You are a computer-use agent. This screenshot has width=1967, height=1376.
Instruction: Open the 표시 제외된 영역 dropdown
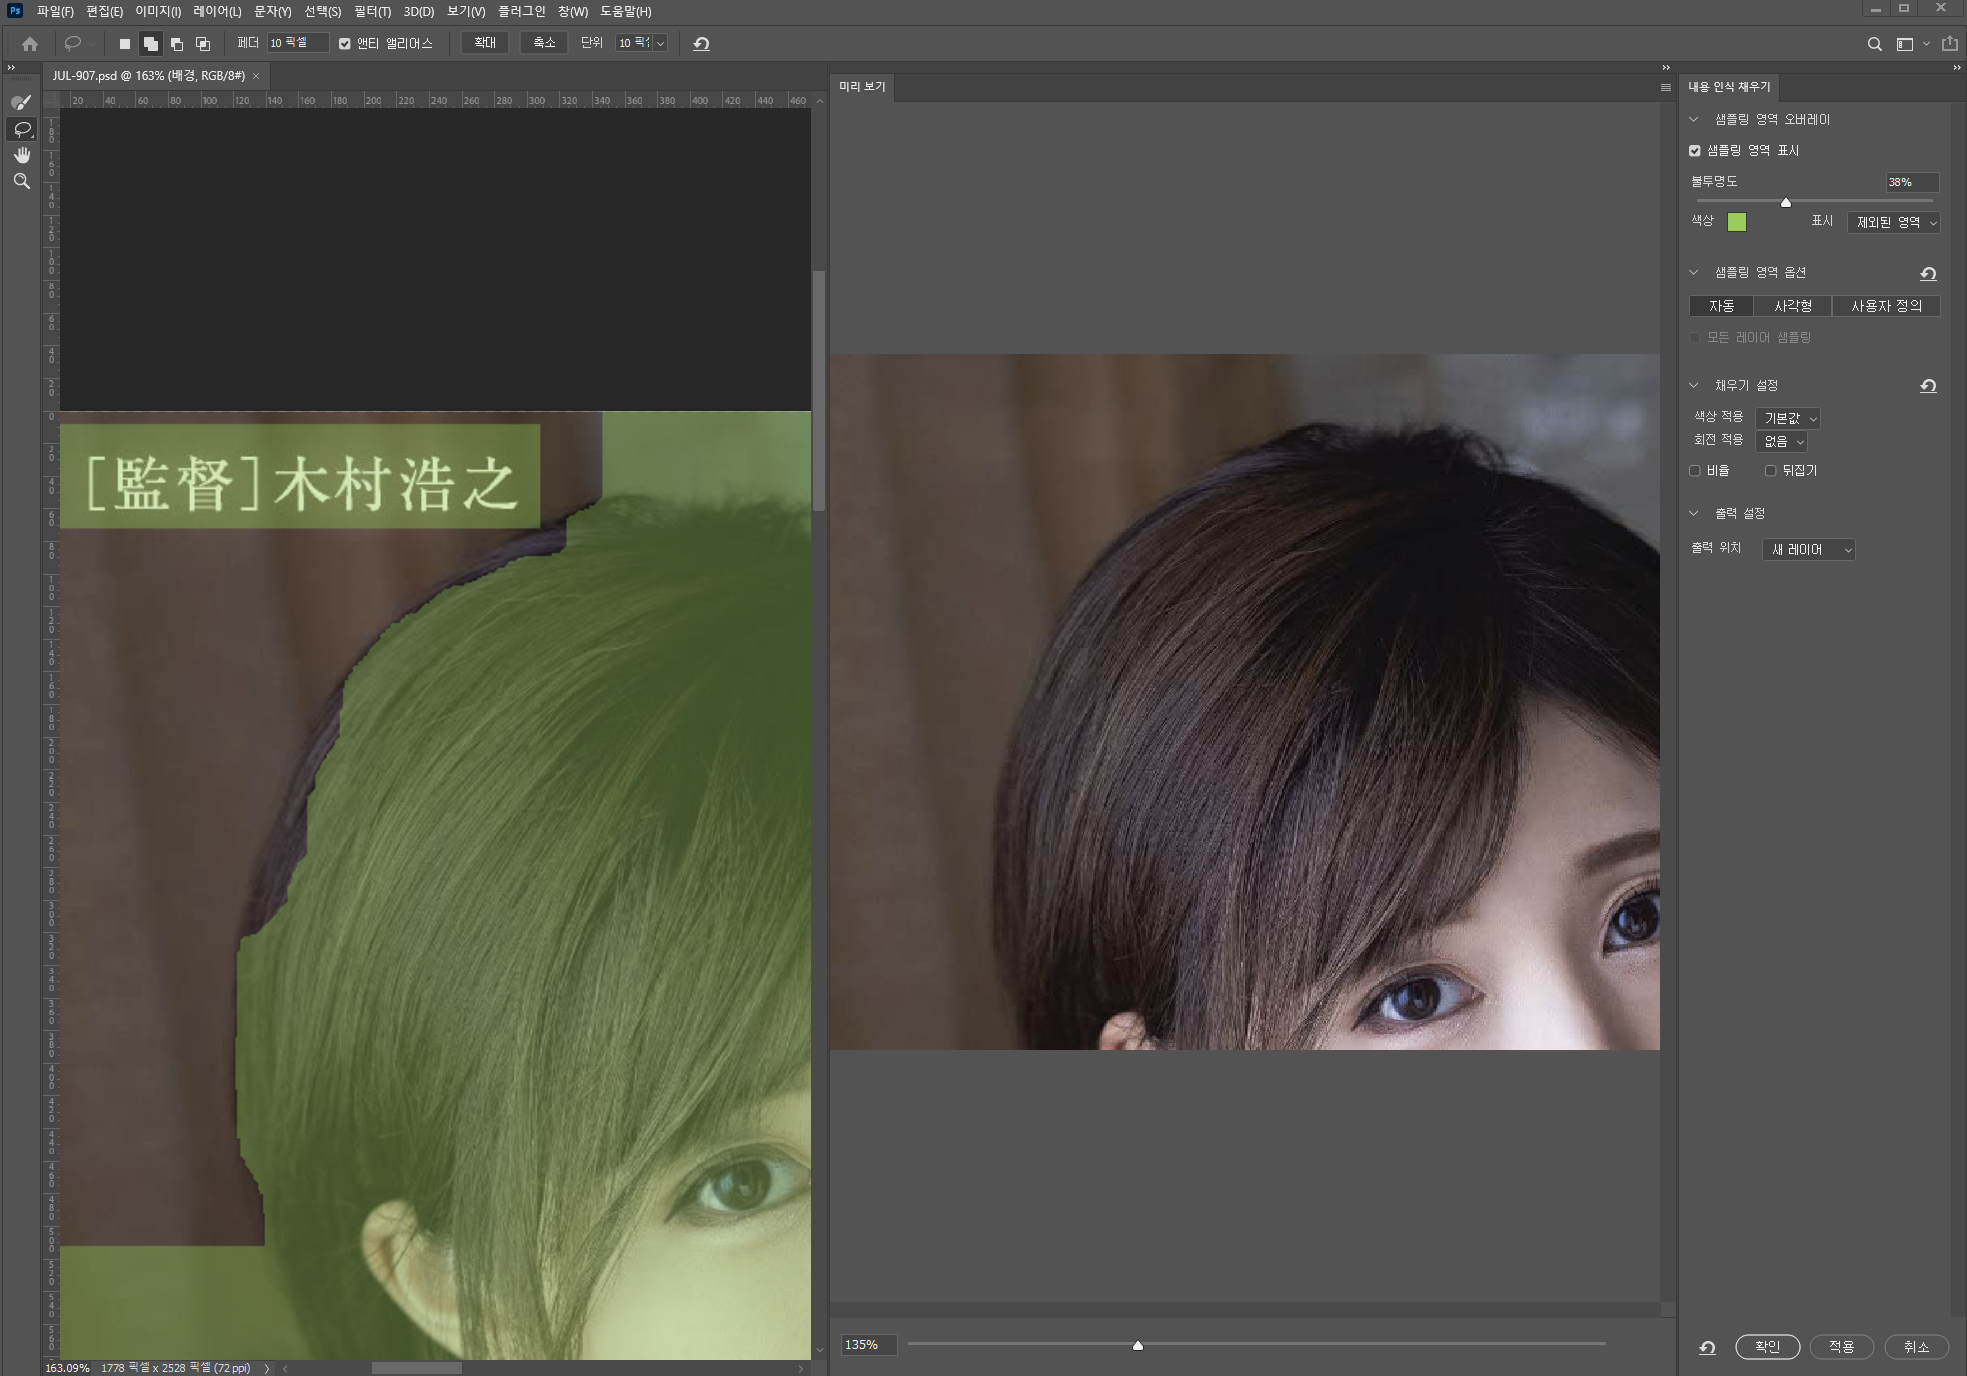[x=1894, y=222]
